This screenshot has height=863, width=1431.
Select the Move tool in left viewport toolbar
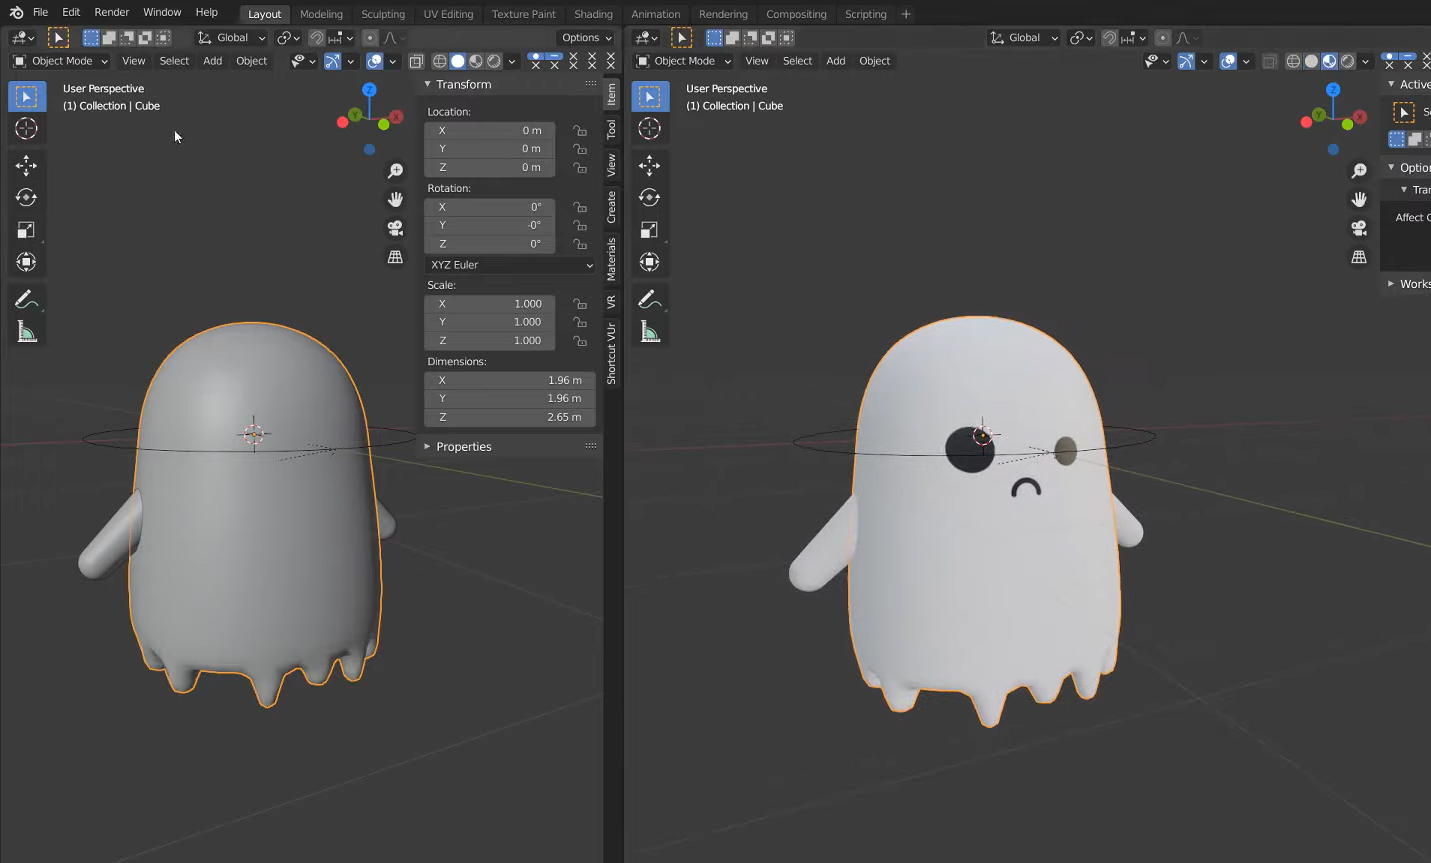coord(27,166)
